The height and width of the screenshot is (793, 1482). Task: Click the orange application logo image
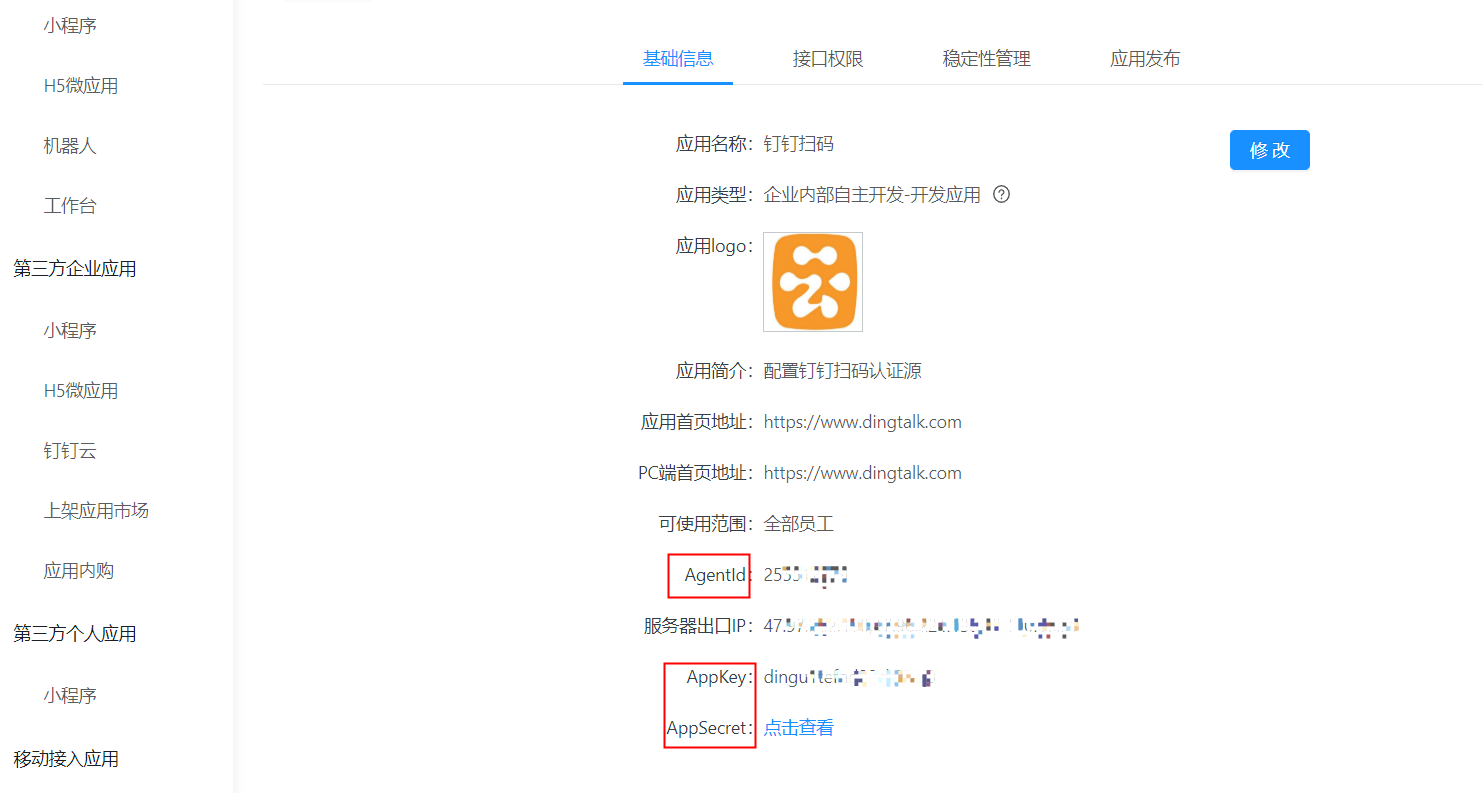pos(812,282)
